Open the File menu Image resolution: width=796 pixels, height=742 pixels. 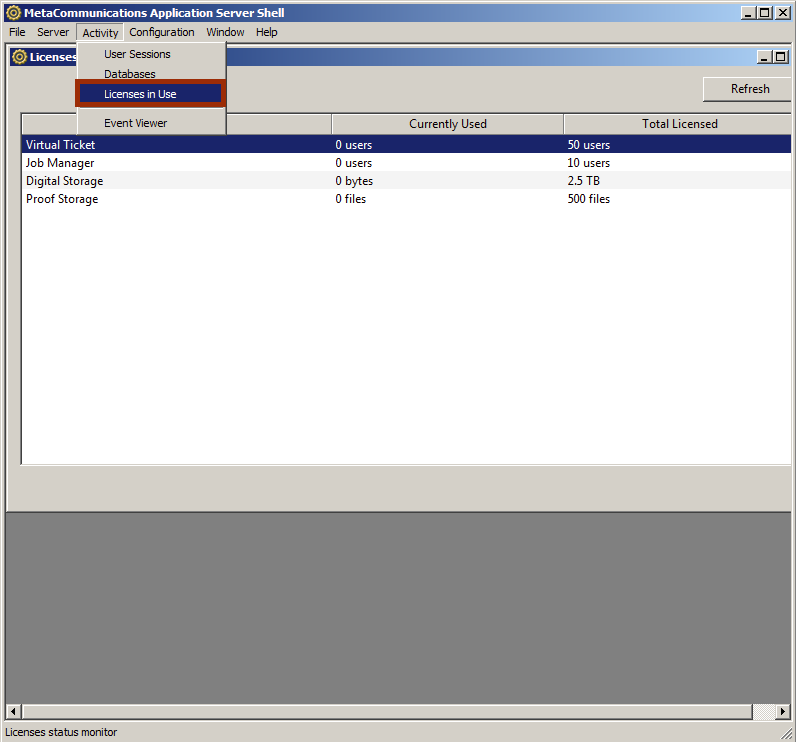click(17, 32)
